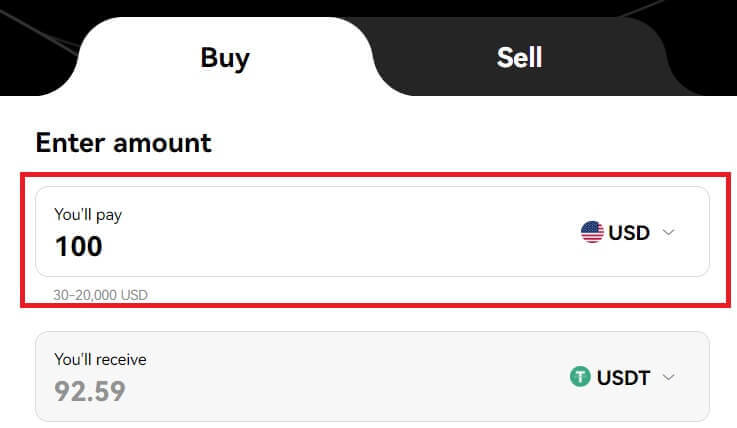Click the "You'll receive" field label
737x428 pixels.
100,359
